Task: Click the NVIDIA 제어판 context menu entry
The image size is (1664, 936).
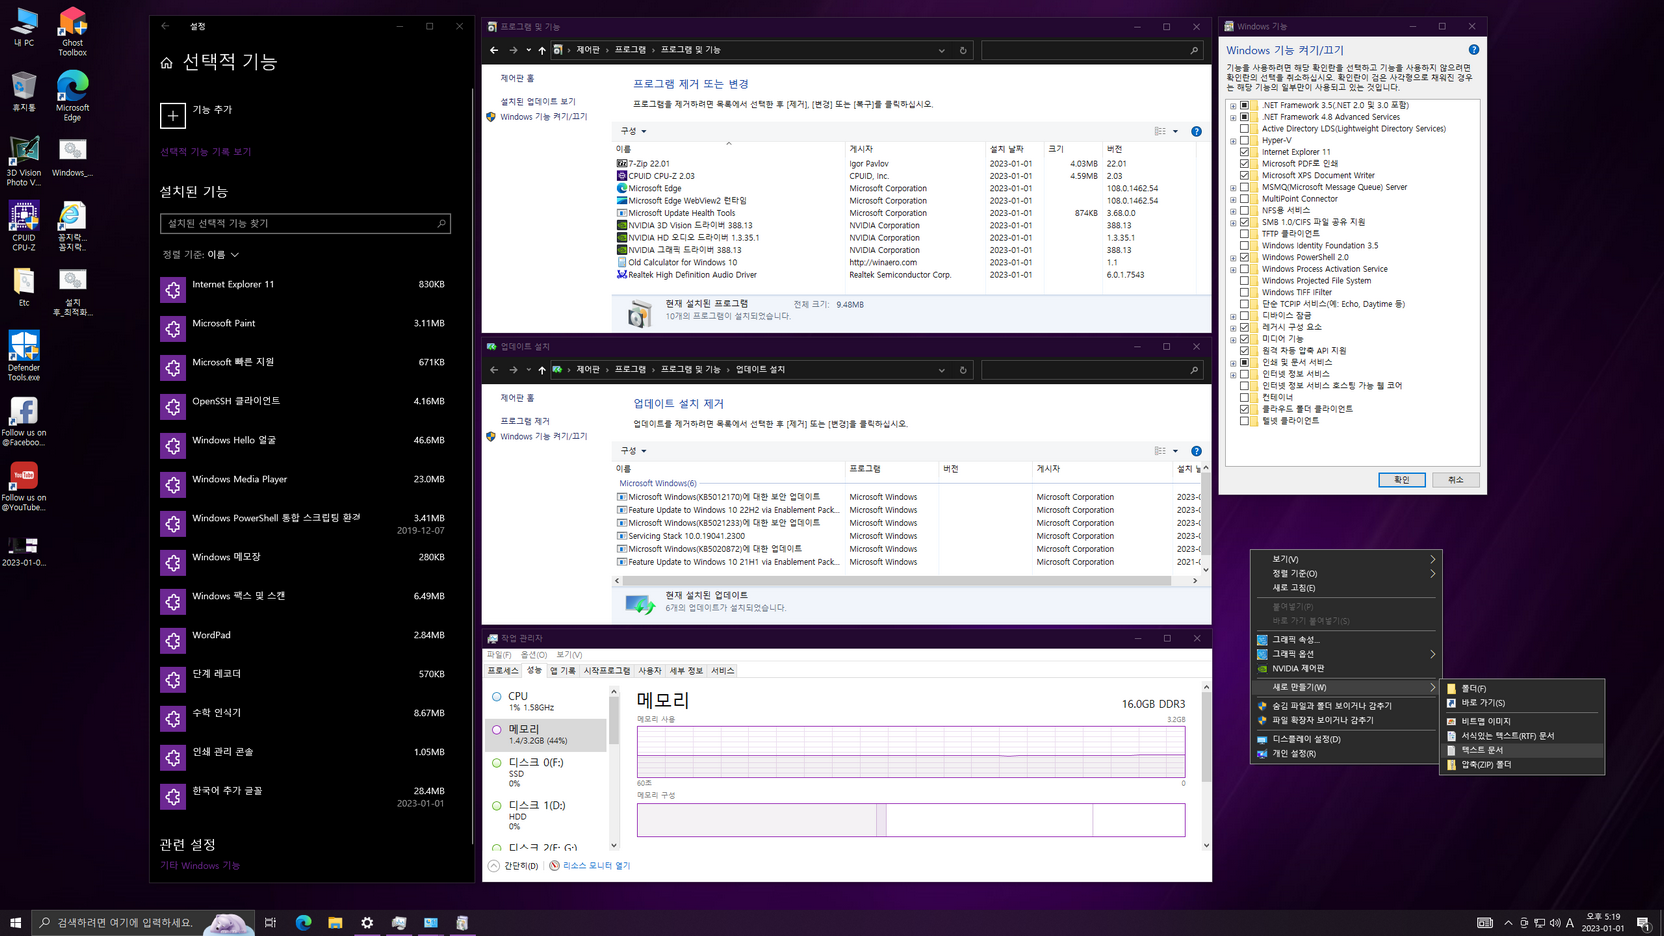Action: click(1345, 668)
